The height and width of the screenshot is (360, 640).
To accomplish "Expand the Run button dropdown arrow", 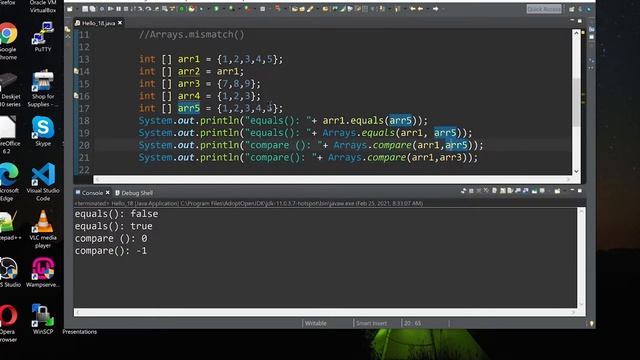I will tap(224, 9).
